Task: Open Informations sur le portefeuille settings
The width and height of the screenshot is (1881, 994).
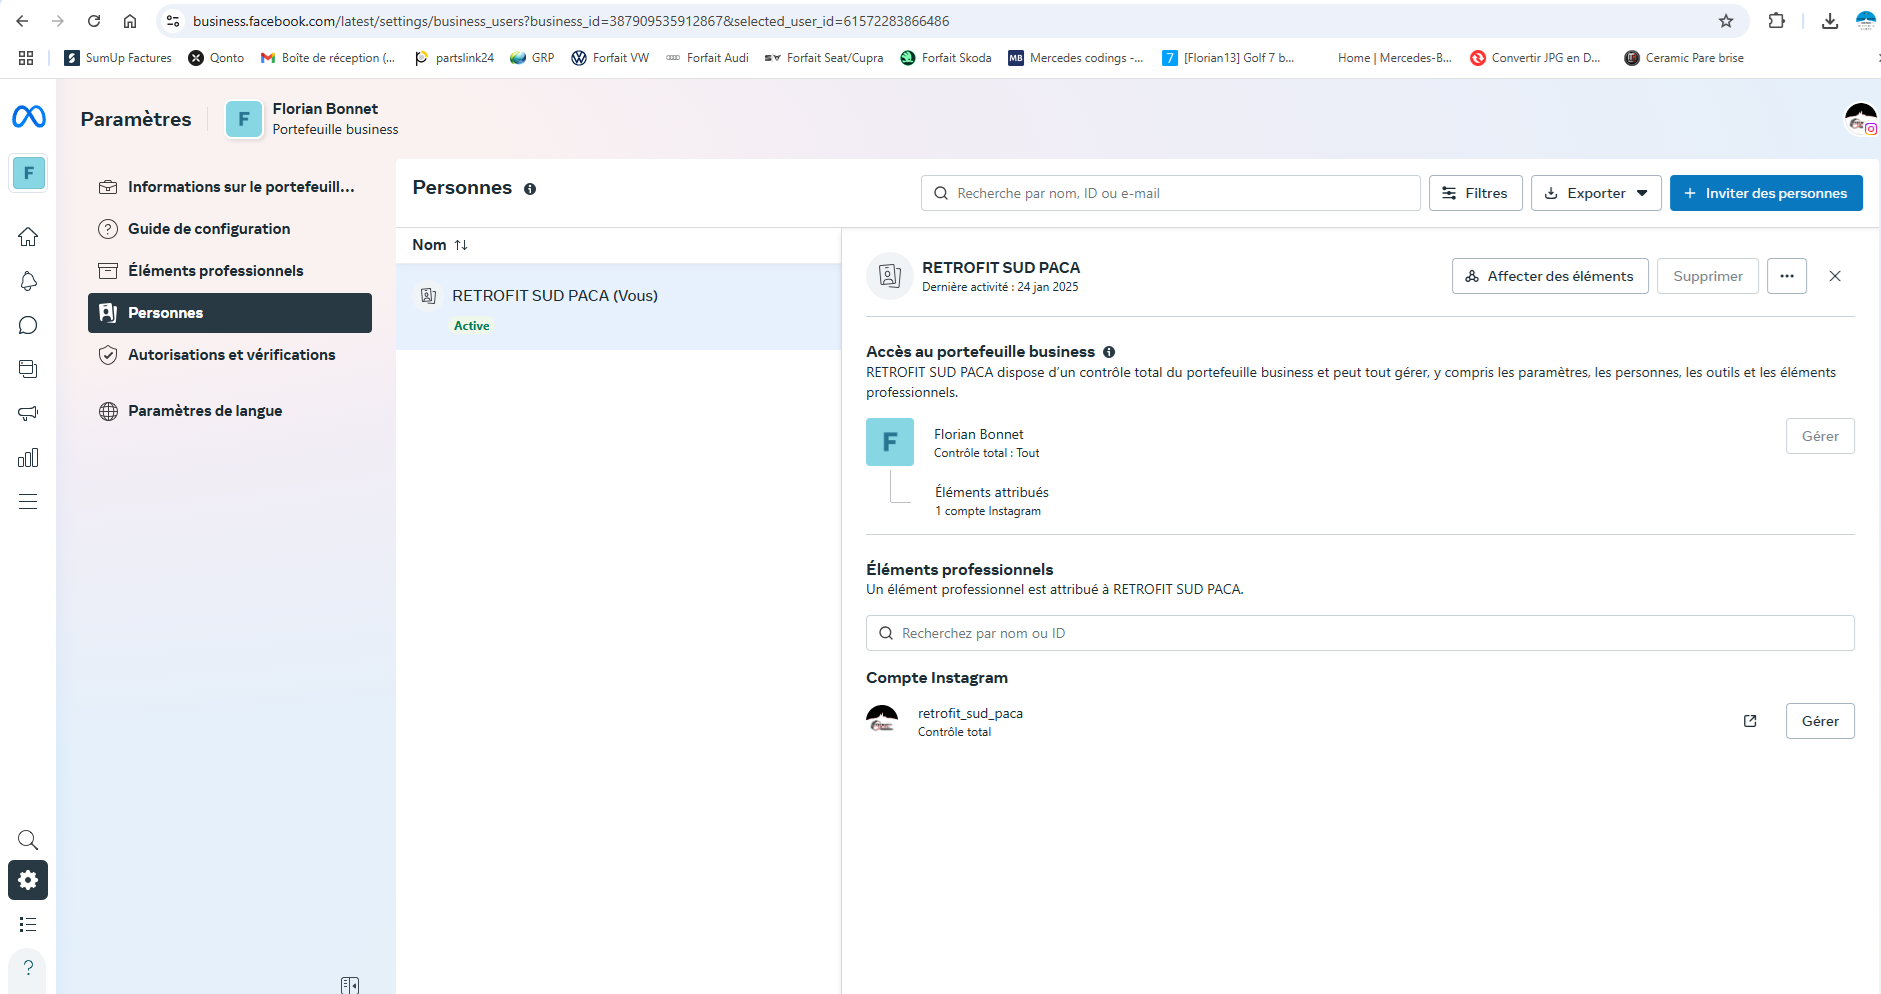Action: (x=230, y=187)
